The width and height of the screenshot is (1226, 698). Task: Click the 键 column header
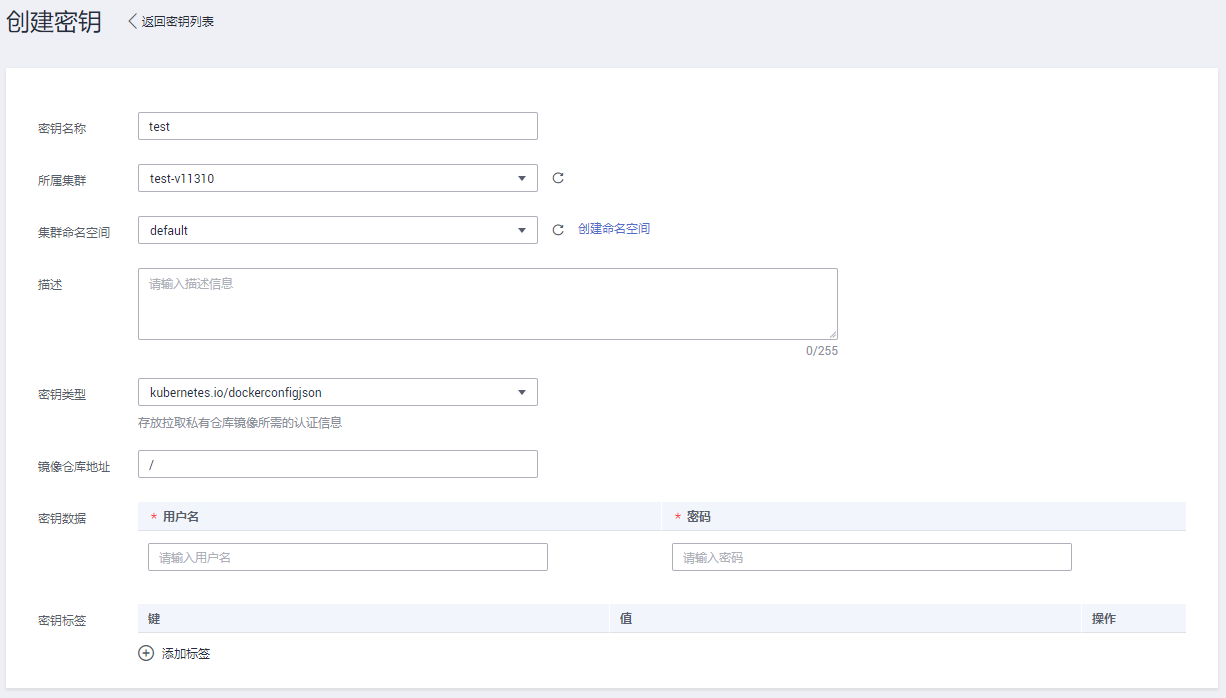click(x=154, y=619)
